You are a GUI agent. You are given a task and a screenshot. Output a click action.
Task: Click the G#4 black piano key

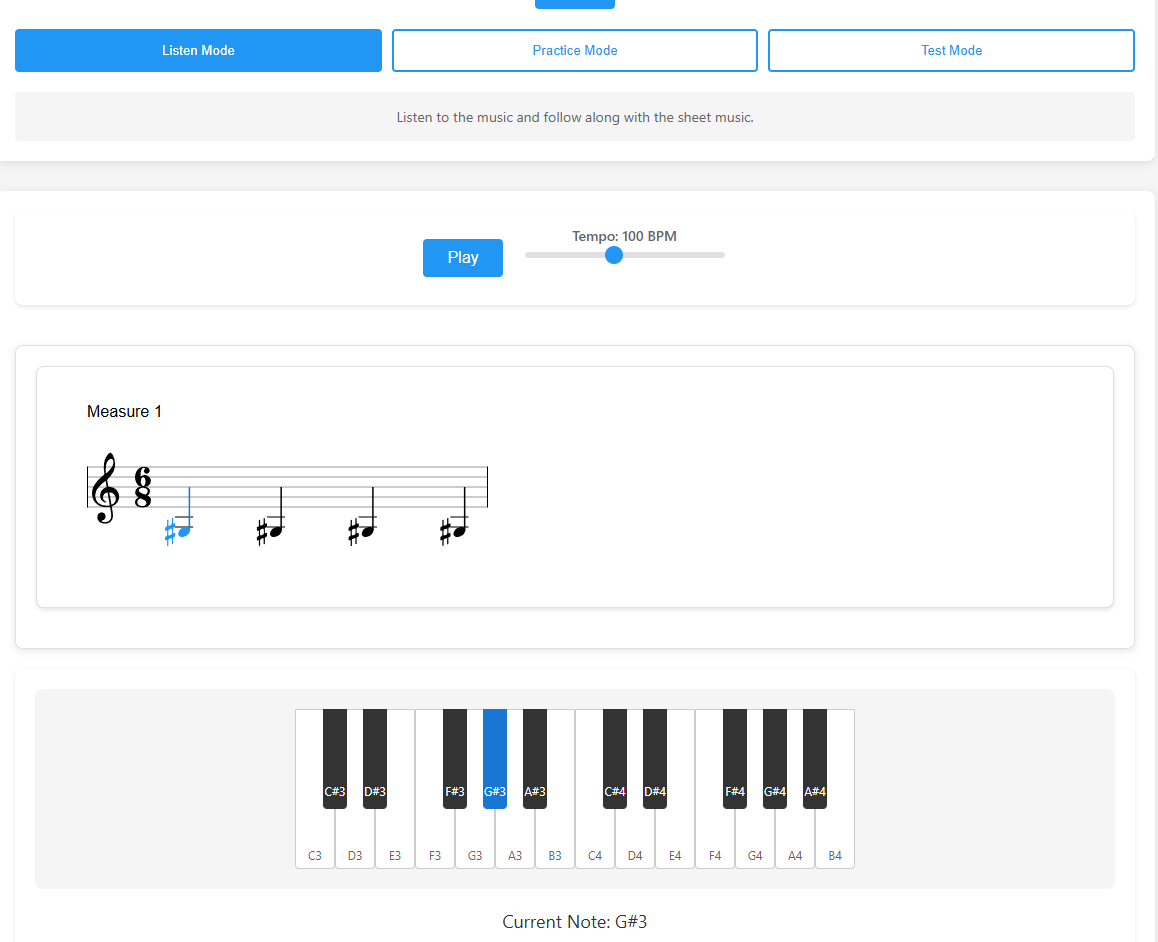[x=775, y=759]
